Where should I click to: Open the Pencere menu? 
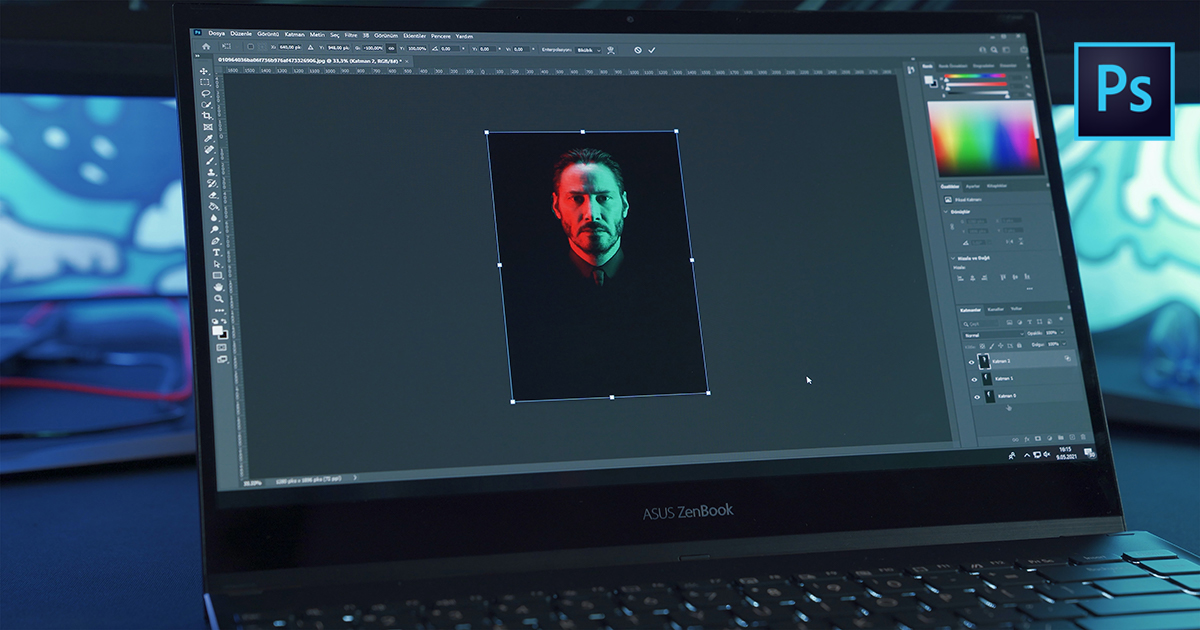tap(440, 35)
